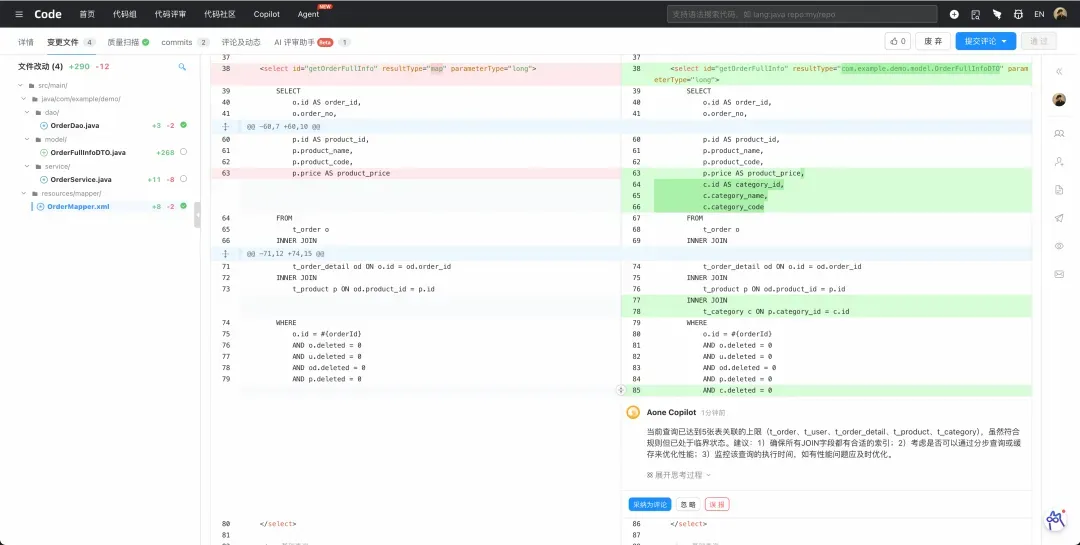Click the thumbs-up like button
The width and height of the screenshot is (1080, 545).
click(897, 41)
